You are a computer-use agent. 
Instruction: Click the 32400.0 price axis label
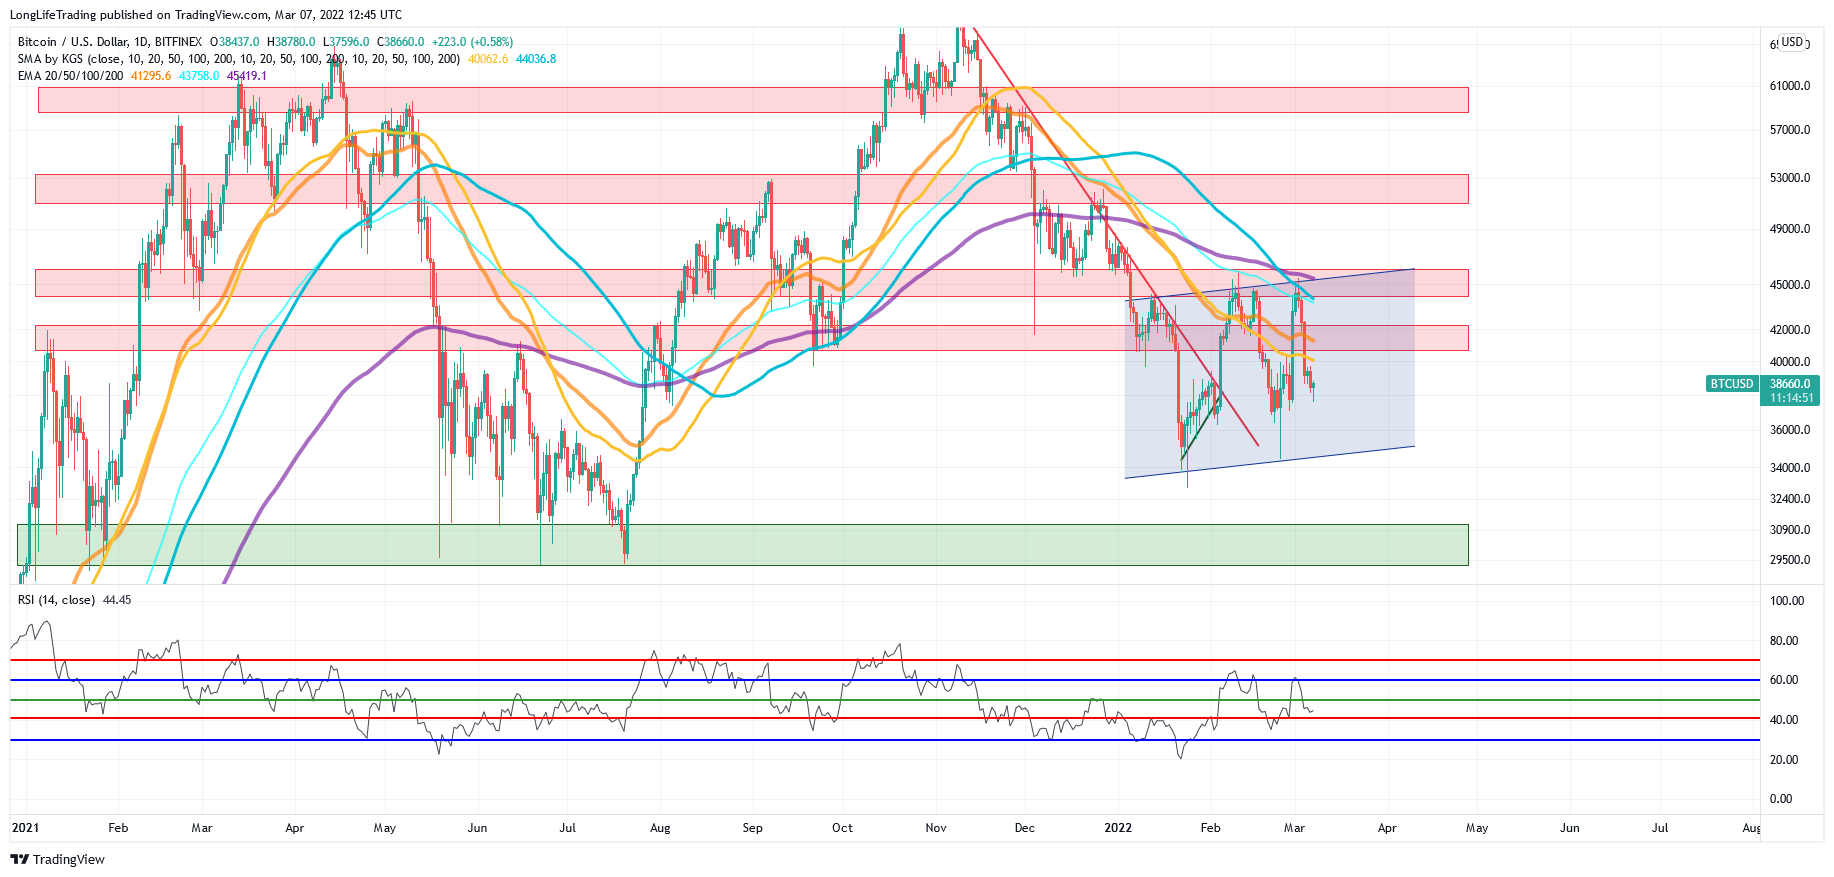(1790, 499)
